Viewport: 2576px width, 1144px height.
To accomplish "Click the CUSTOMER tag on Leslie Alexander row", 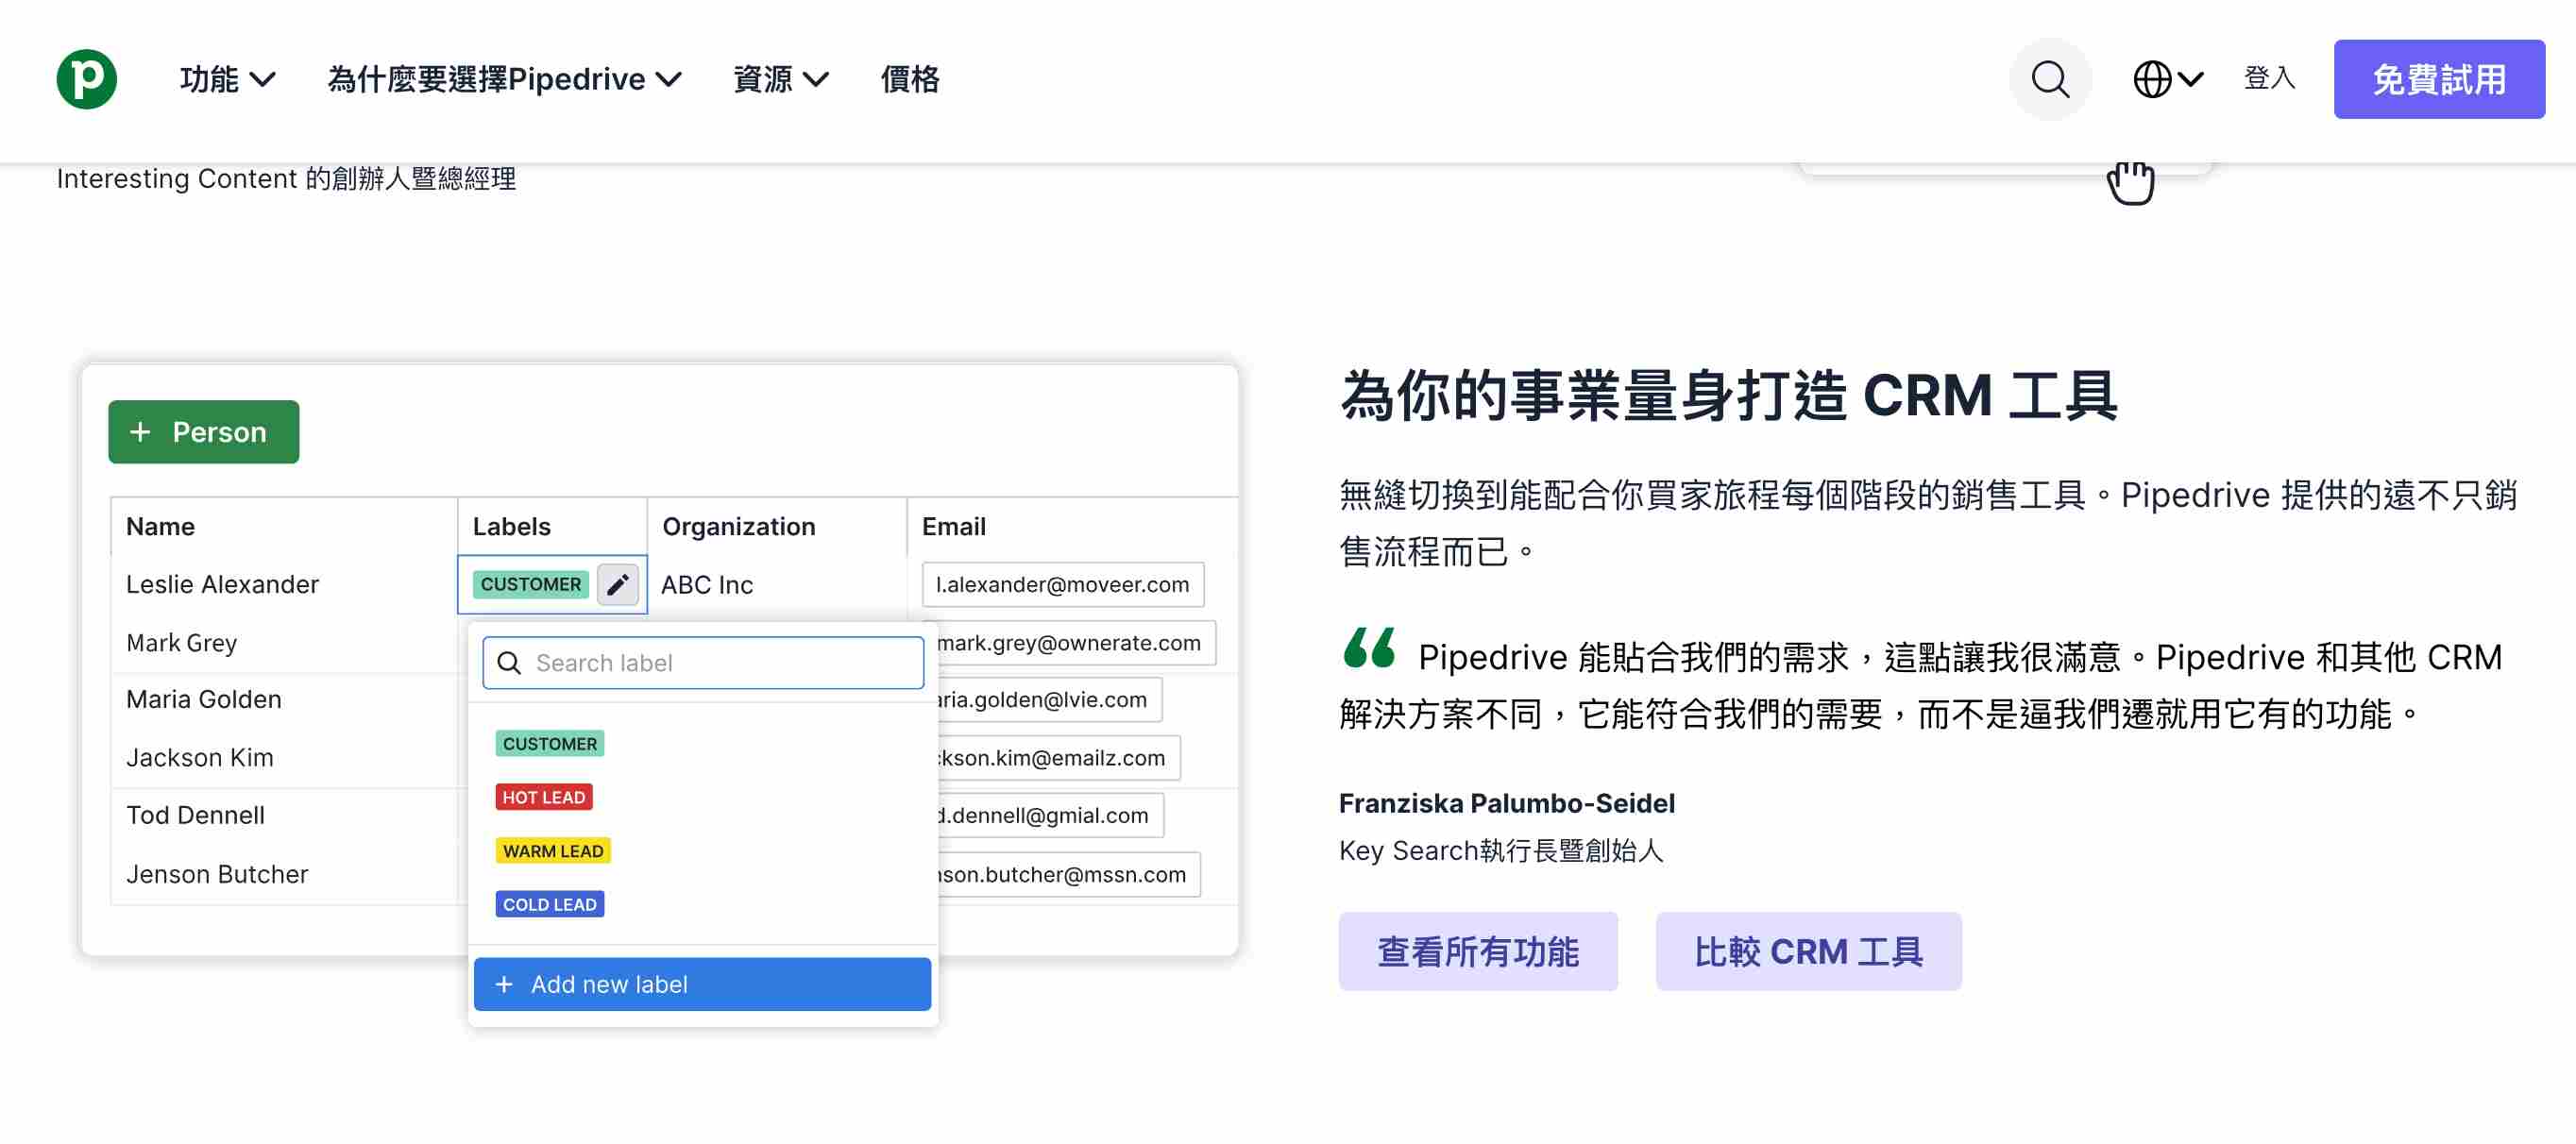I will click(530, 584).
